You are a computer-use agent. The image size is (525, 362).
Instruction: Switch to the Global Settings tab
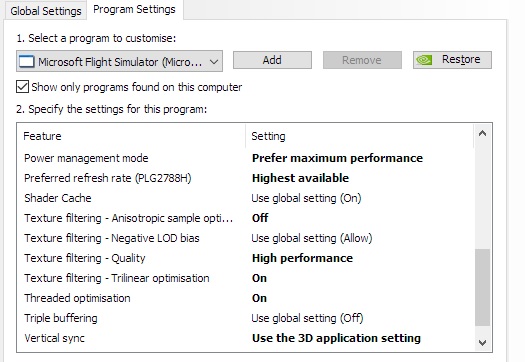46,11
